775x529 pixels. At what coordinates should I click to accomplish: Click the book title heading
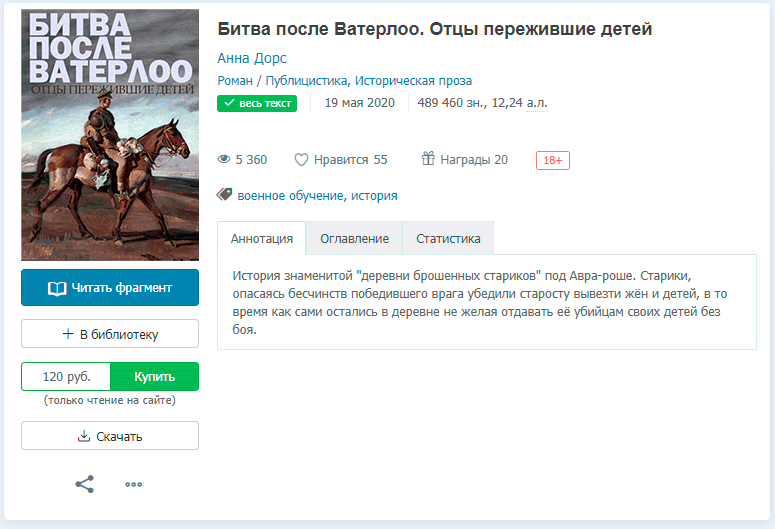(435, 29)
